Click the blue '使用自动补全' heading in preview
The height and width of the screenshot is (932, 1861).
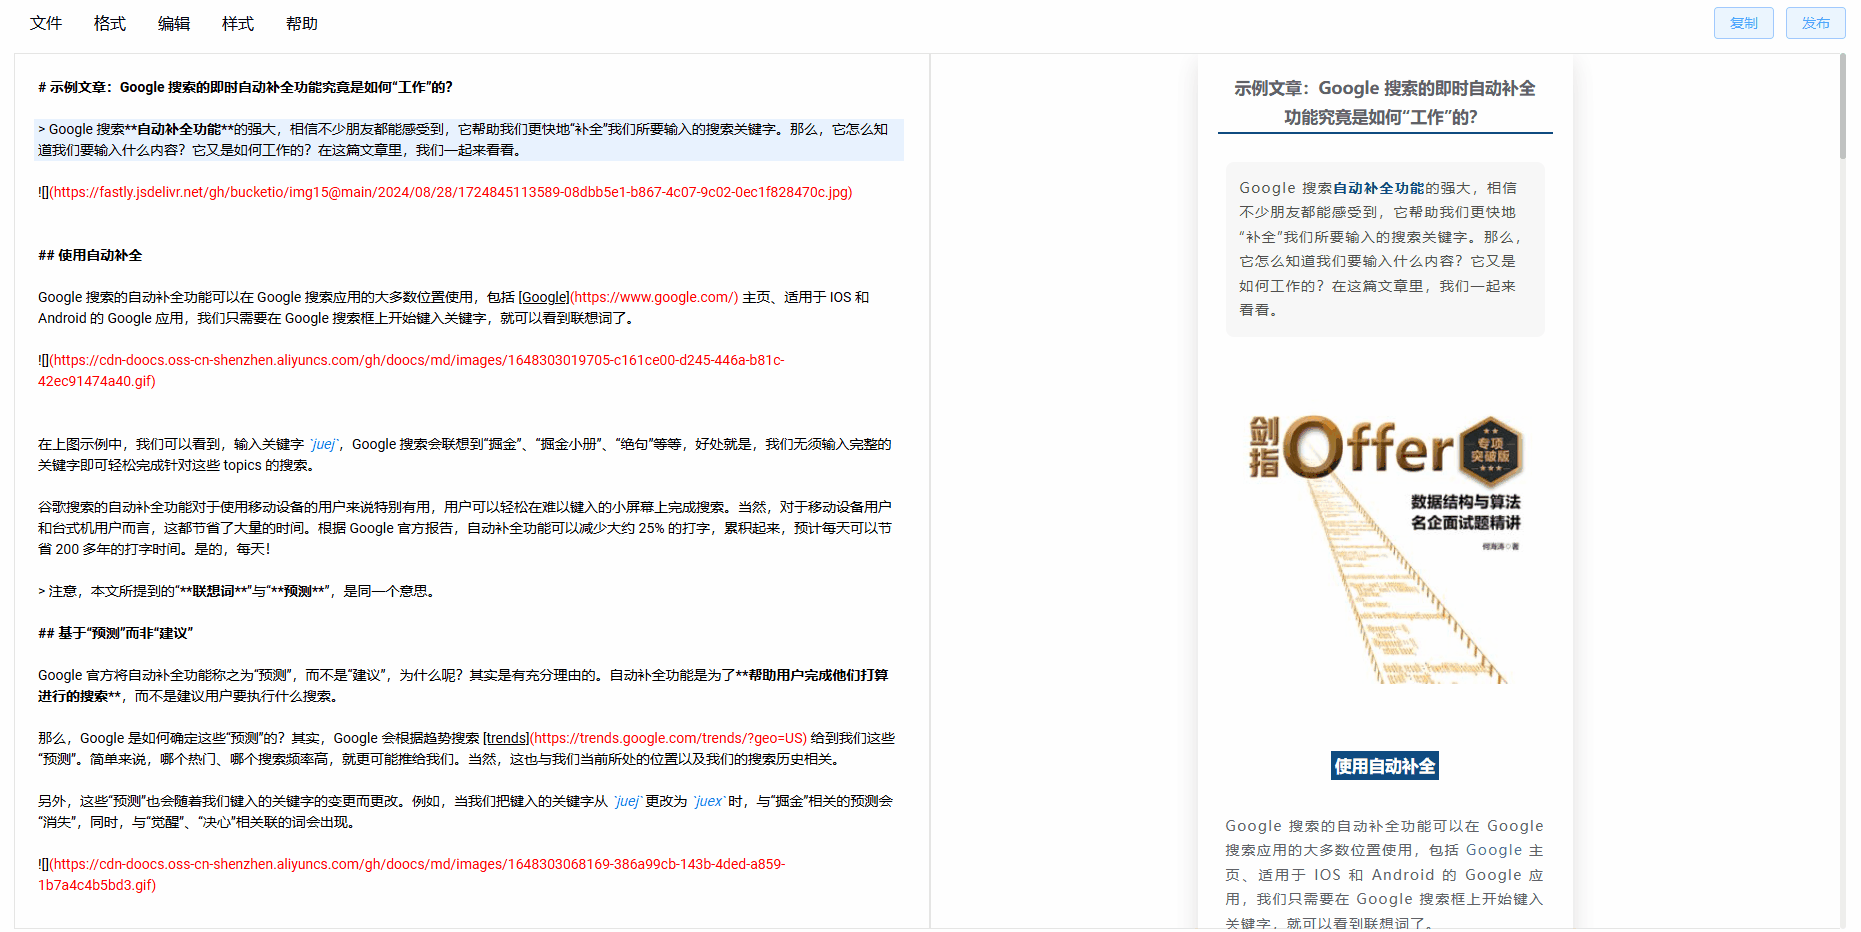(x=1385, y=766)
